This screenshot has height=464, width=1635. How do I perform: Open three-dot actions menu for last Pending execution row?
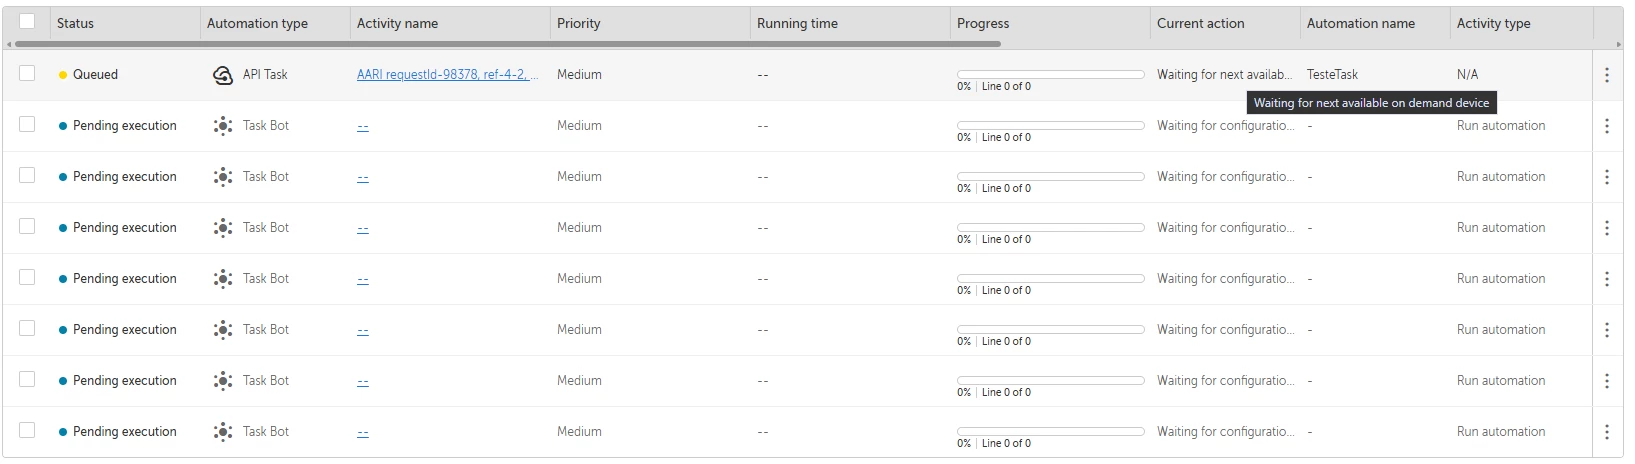coord(1606,432)
